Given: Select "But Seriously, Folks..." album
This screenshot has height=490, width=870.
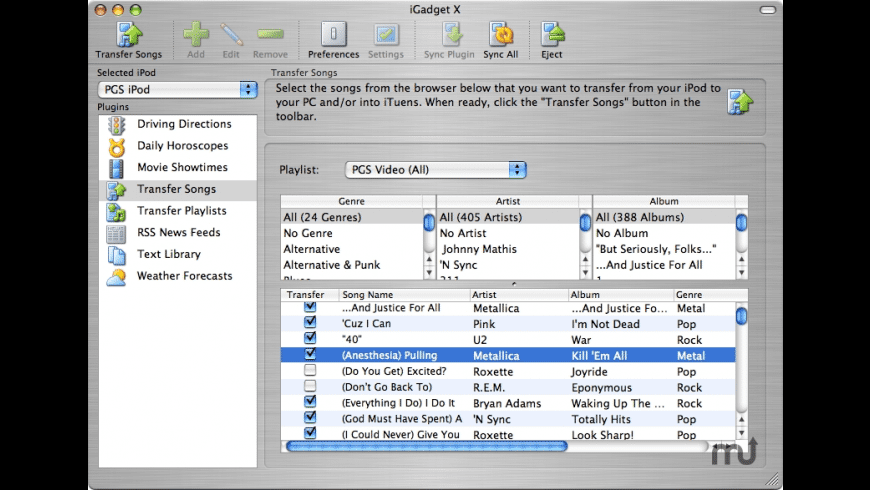Looking at the screenshot, I should [665, 249].
